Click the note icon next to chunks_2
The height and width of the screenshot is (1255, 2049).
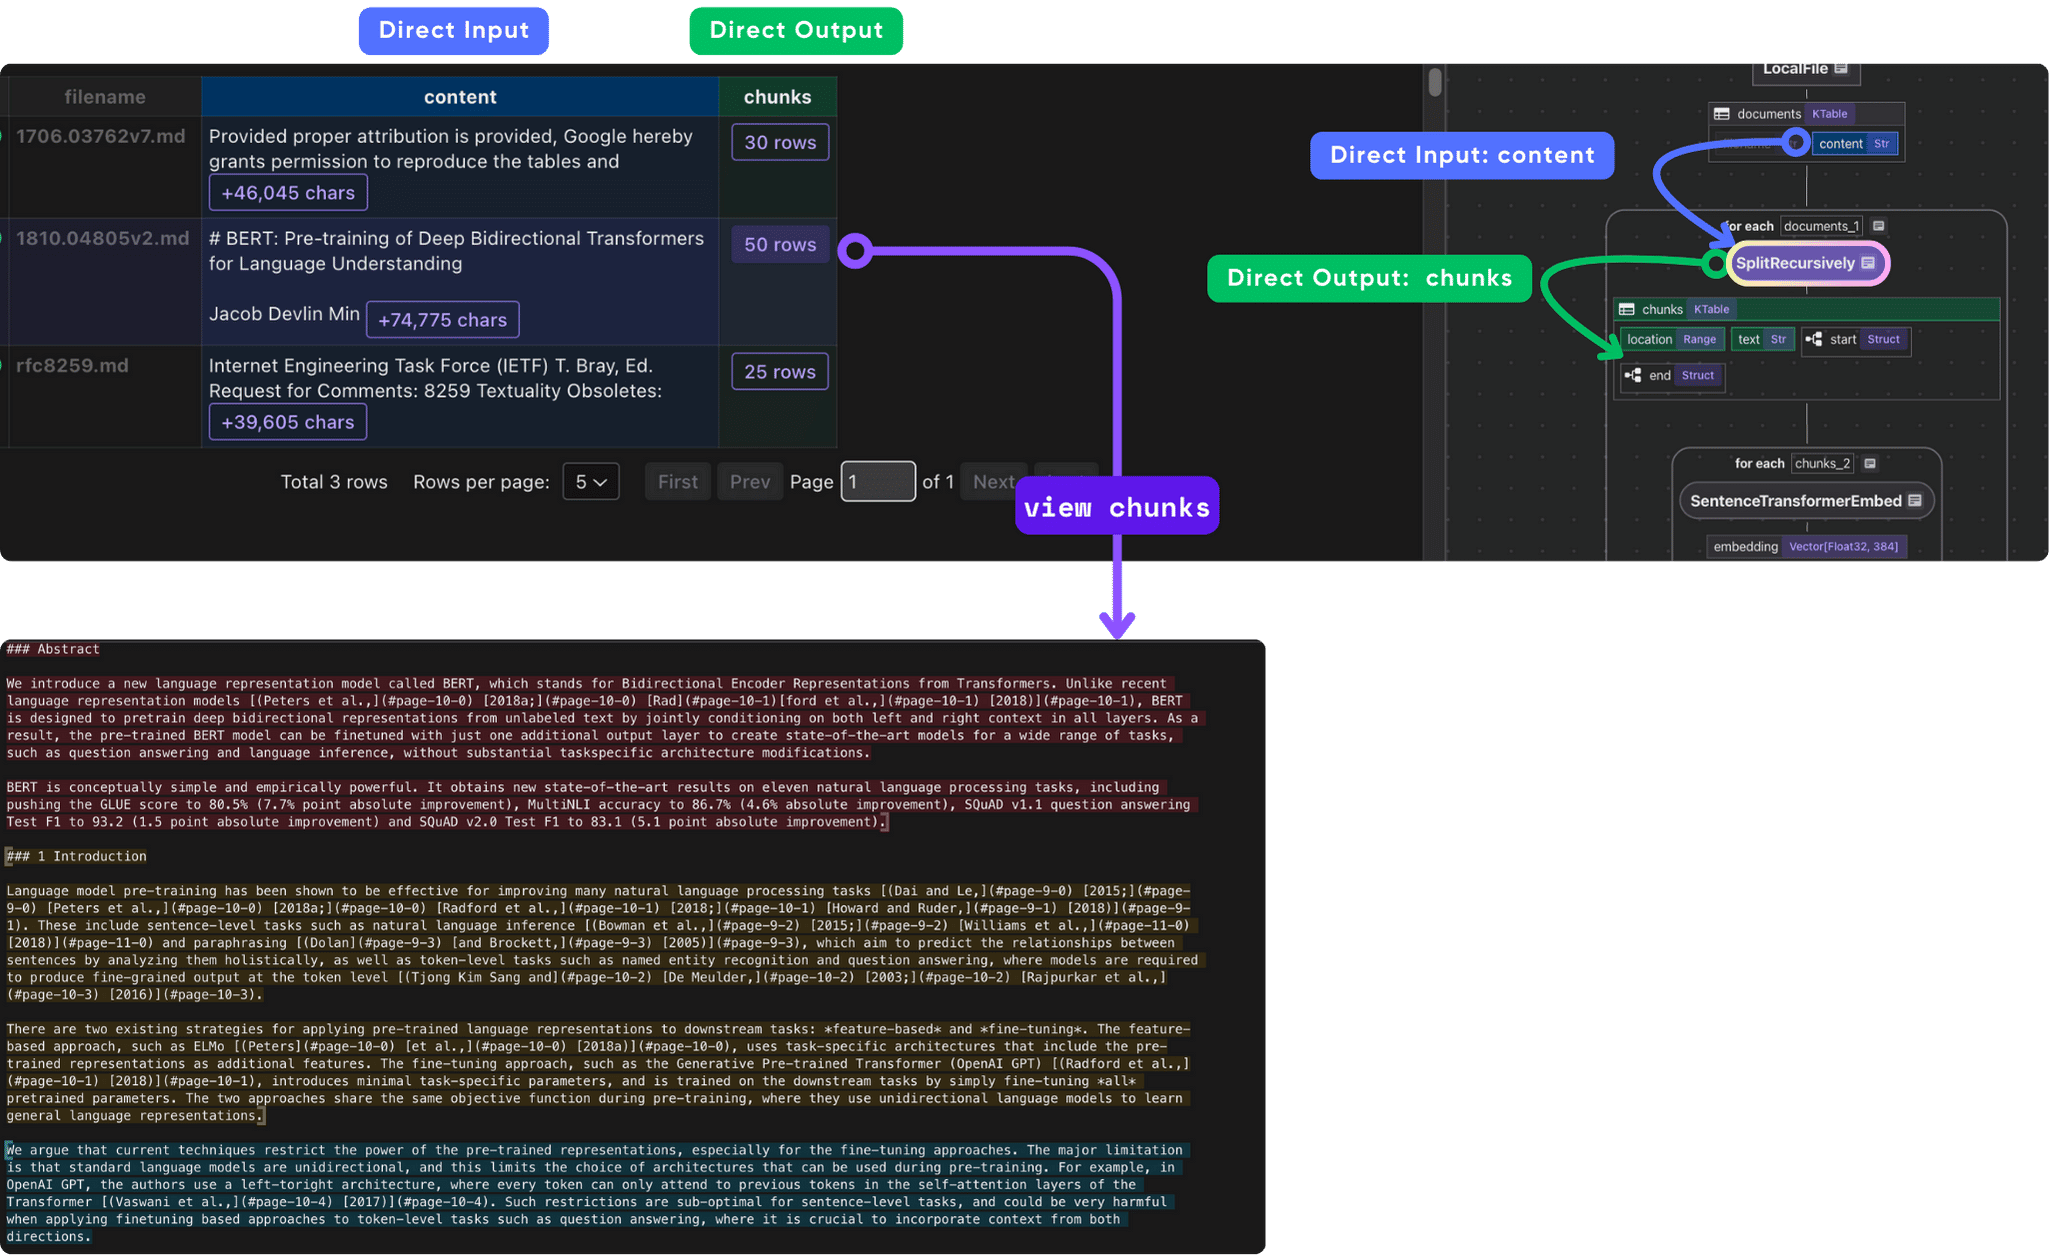pyautogui.click(x=1870, y=463)
